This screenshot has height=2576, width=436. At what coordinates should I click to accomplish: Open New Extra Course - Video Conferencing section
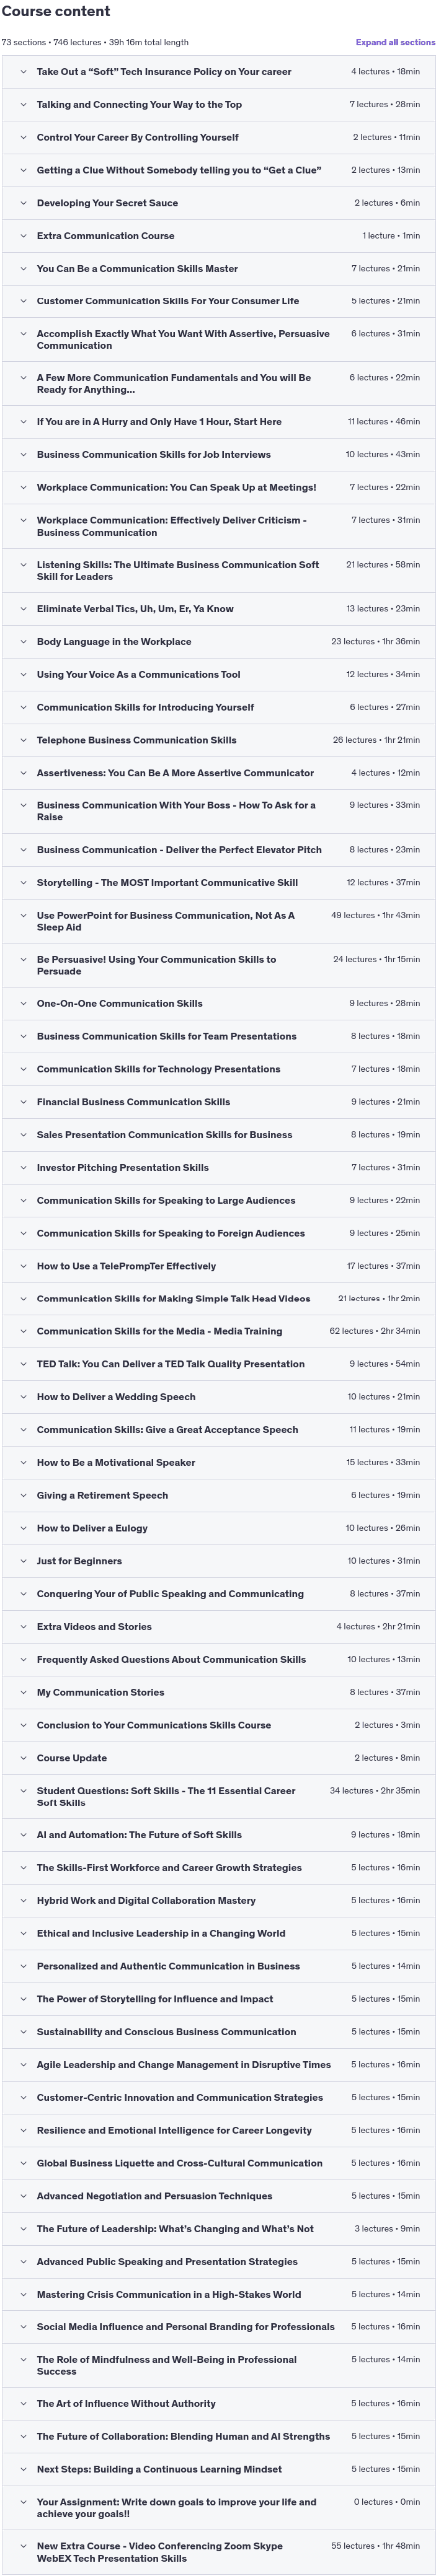(x=218, y=2553)
